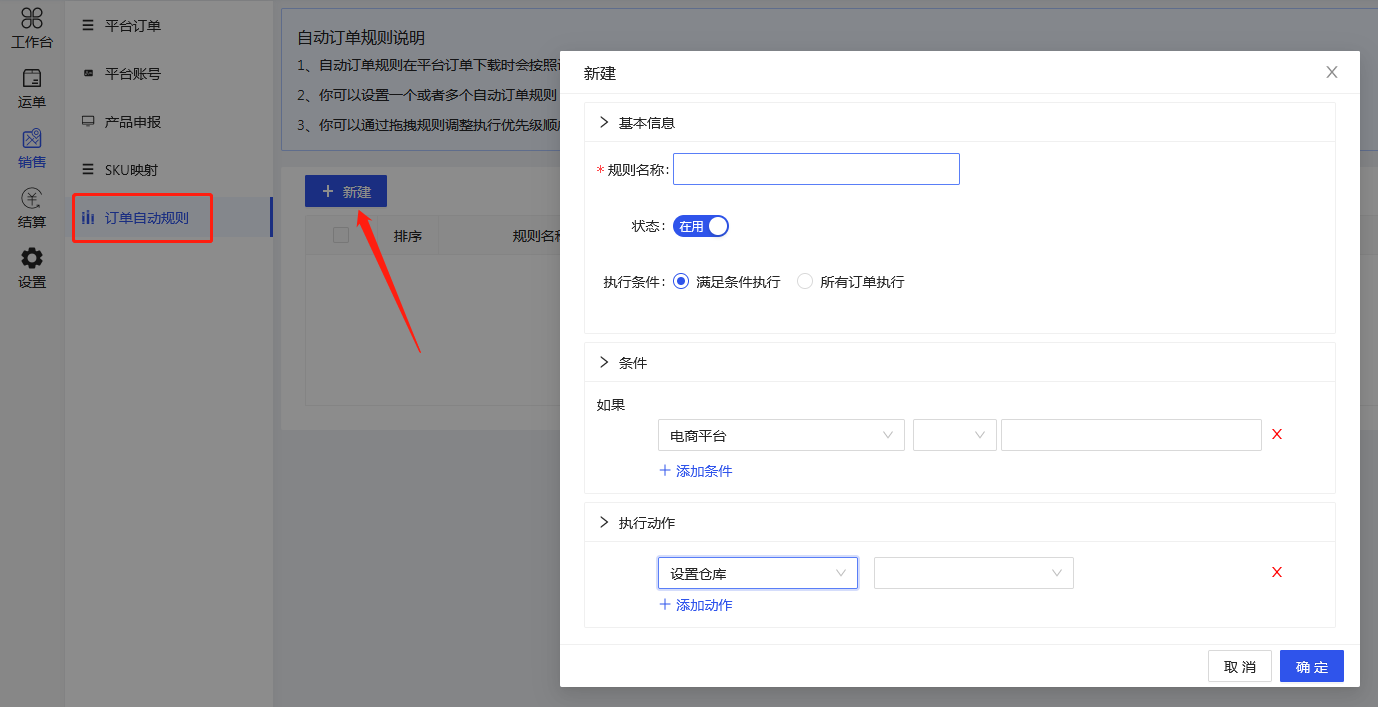Open the empty warehouse value dropdown

[974, 573]
